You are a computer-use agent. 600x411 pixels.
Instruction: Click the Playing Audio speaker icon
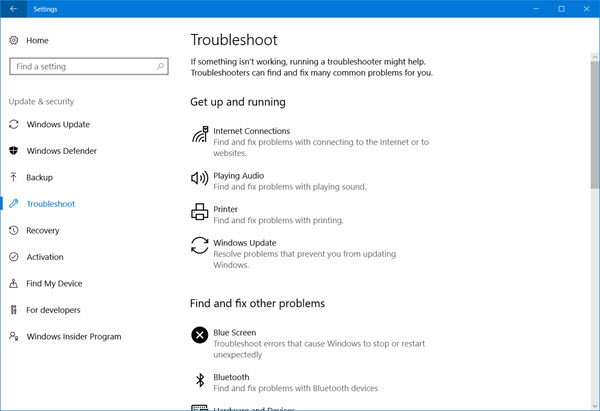[x=199, y=179]
